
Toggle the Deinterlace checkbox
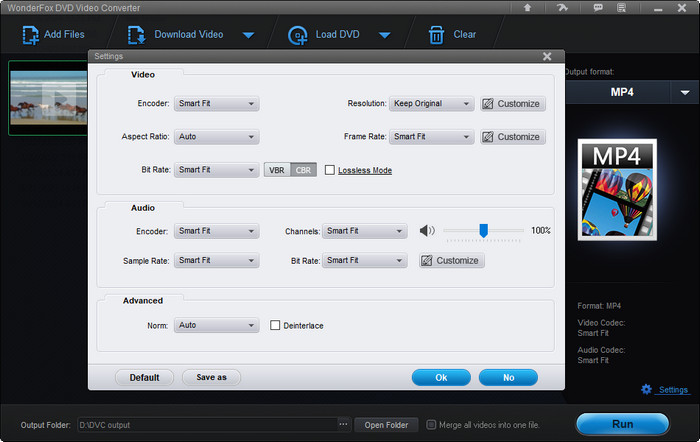(x=276, y=325)
